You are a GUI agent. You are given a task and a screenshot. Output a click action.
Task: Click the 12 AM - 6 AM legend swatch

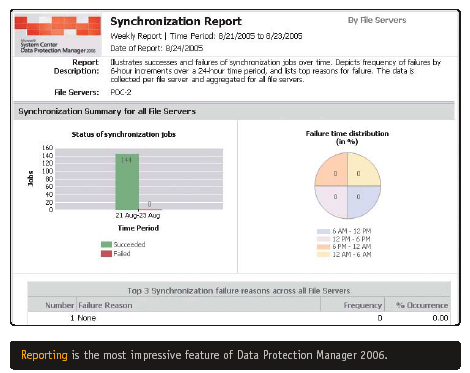click(x=323, y=255)
